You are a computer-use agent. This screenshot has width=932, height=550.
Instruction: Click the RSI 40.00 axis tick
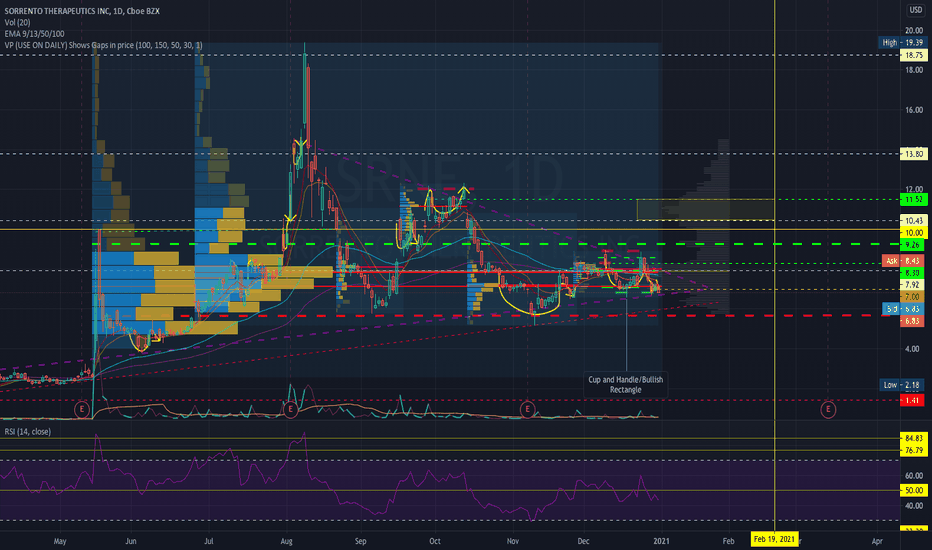coord(914,506)
